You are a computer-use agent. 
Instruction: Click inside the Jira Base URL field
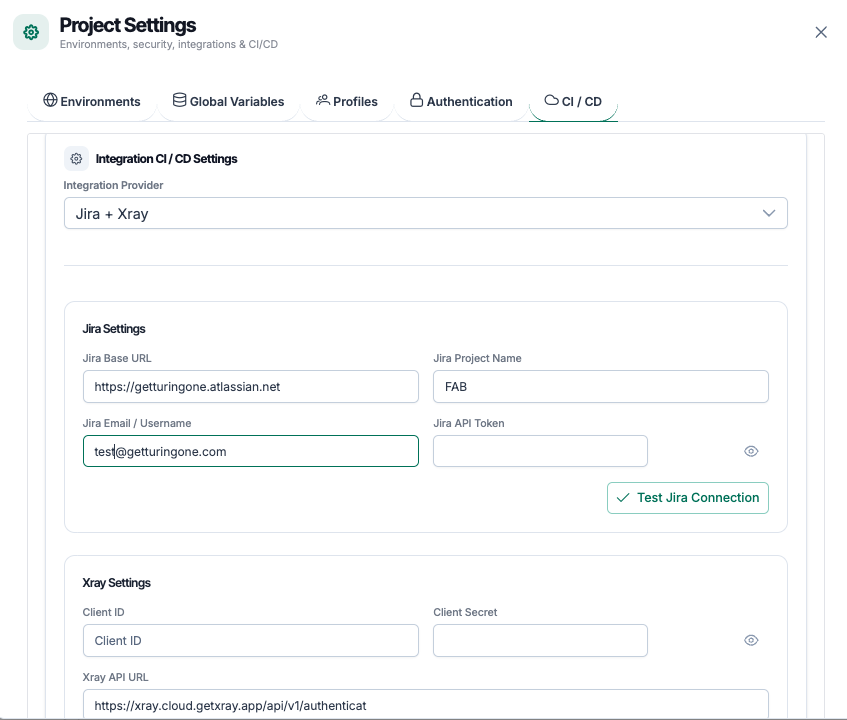250,386
